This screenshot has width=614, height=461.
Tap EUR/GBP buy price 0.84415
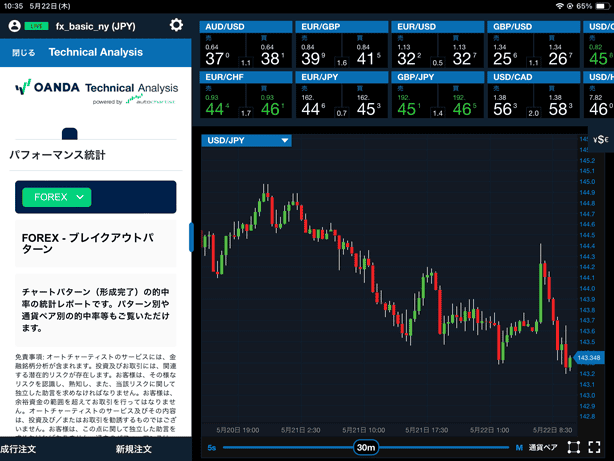tap(365, 51)
